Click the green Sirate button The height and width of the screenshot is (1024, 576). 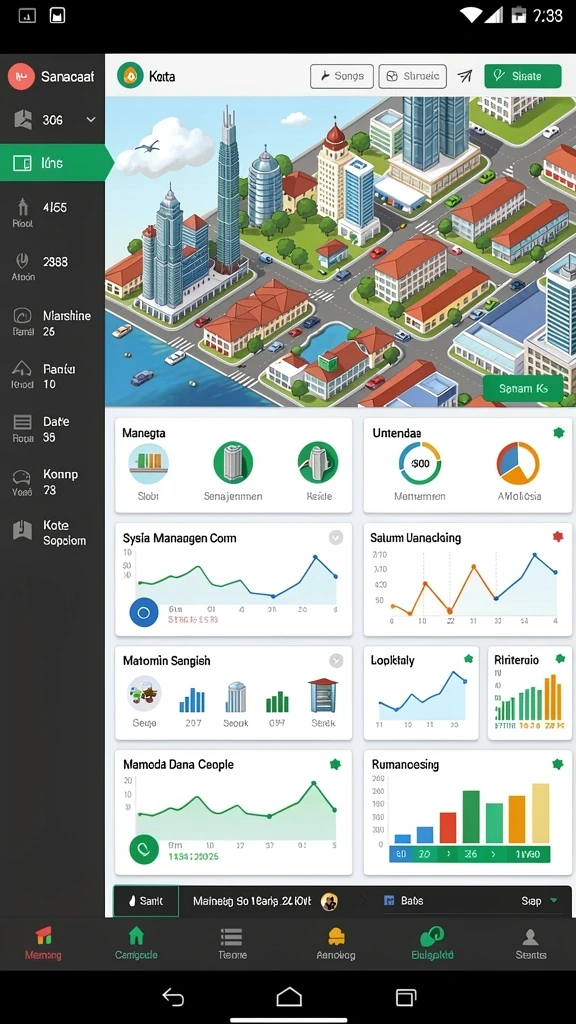click(522, 76)
